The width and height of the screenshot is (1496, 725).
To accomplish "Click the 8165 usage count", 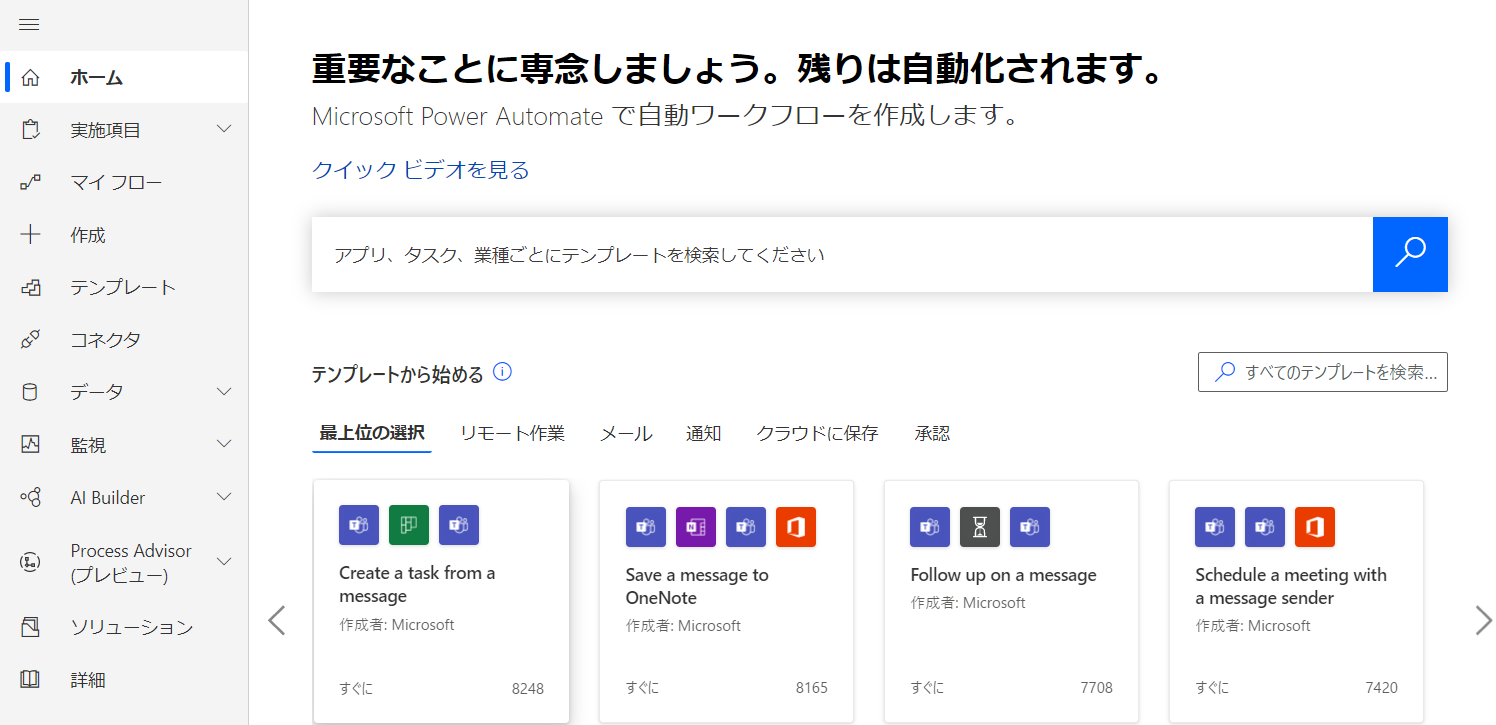I will coord(811,688).
